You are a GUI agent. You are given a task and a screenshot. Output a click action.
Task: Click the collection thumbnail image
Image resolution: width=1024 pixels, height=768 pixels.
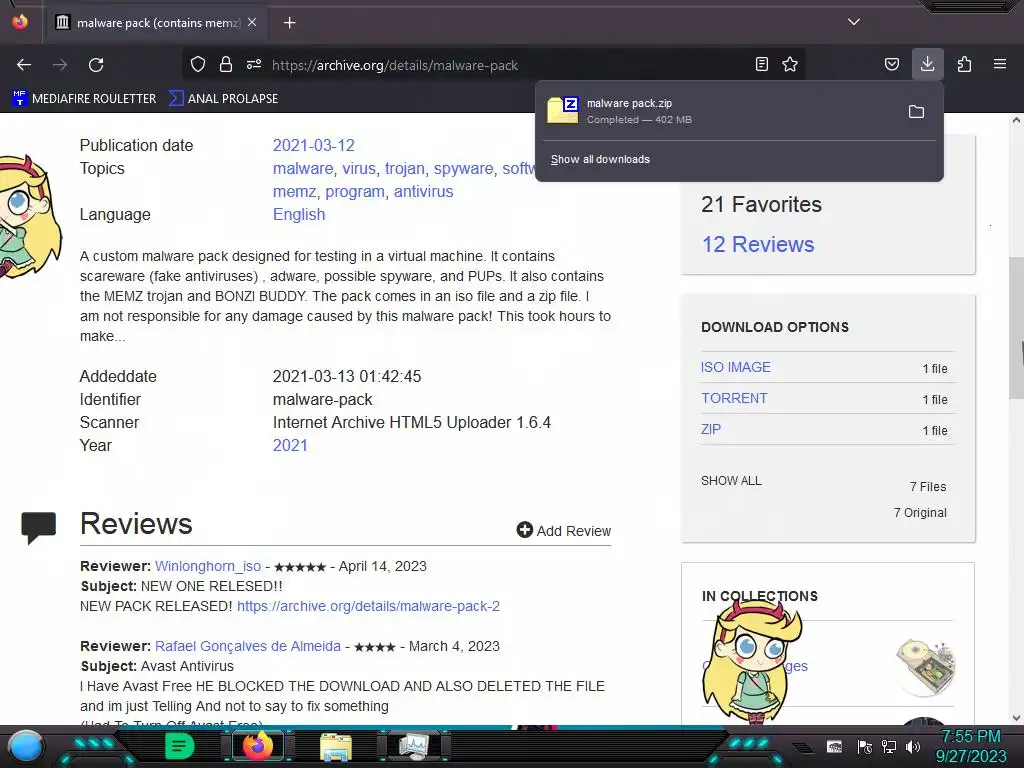[x=924, y=667]
